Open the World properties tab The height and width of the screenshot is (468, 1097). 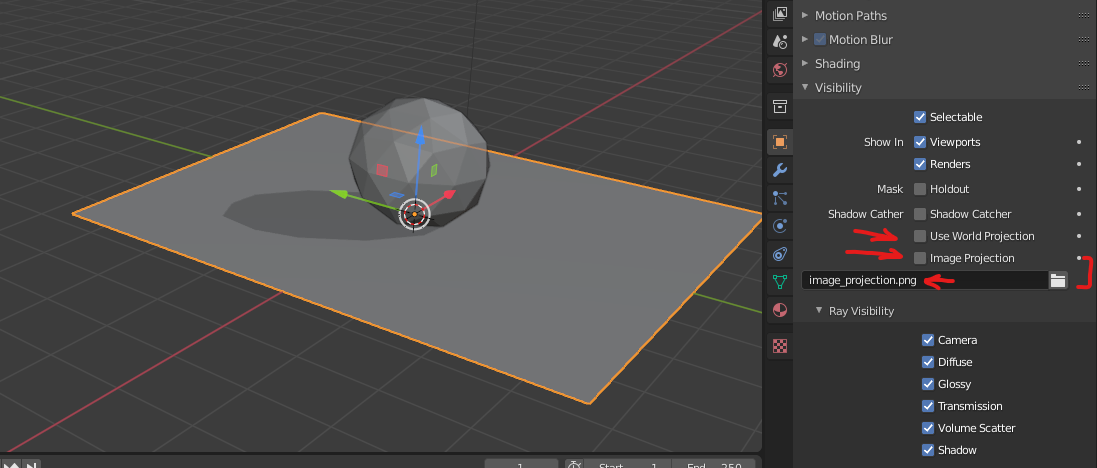(779, 69)
